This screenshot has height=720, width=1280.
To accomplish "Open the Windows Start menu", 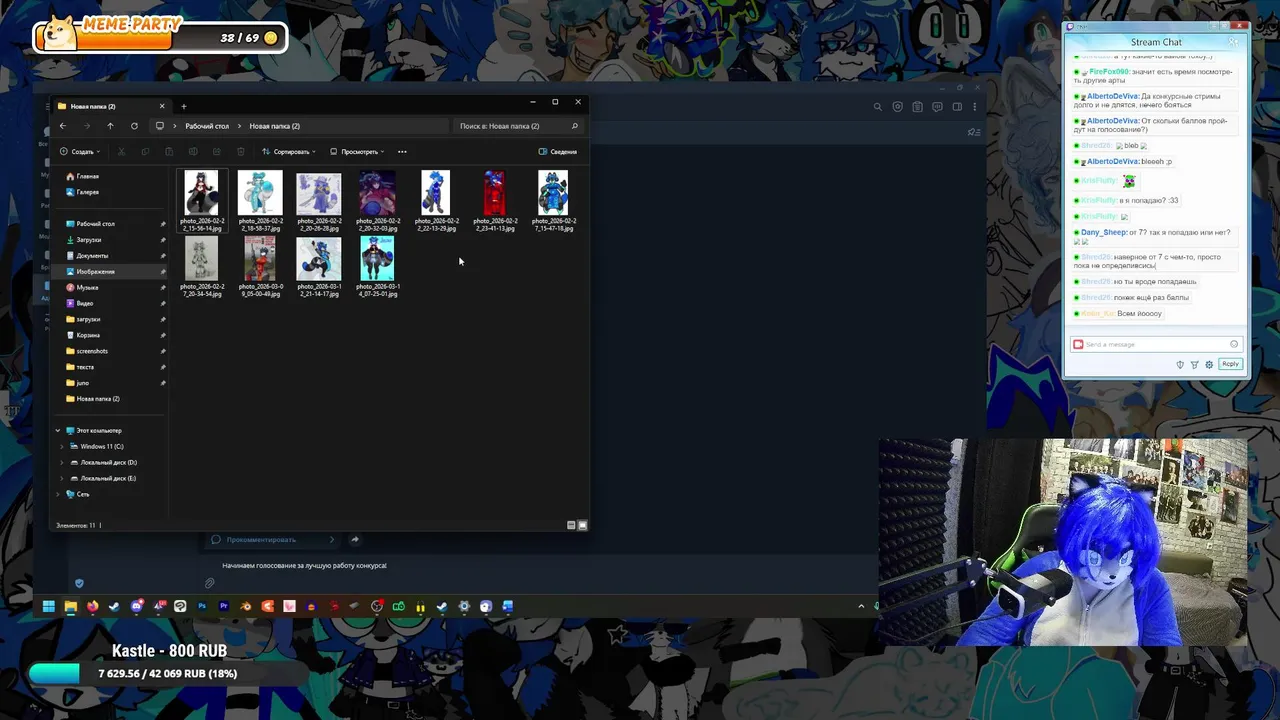I will point(48,606).
